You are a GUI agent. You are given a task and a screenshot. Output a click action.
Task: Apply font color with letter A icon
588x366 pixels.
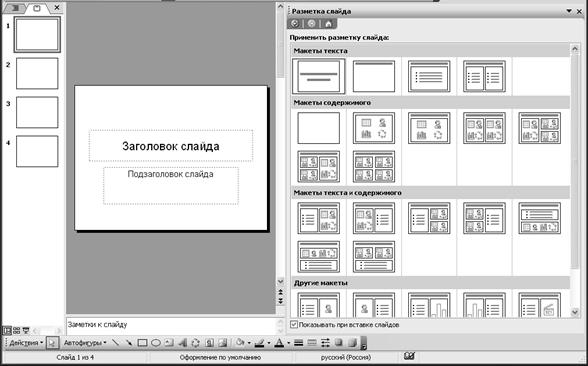click(279, 343)
